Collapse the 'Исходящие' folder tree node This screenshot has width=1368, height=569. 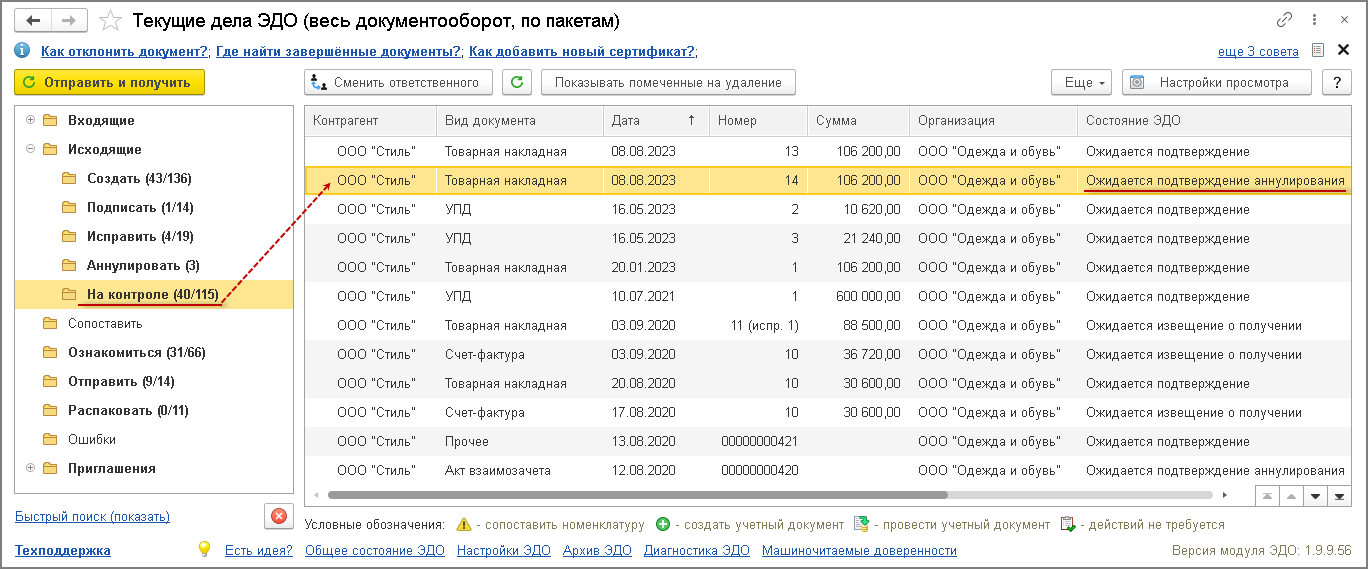coord(30,149)
